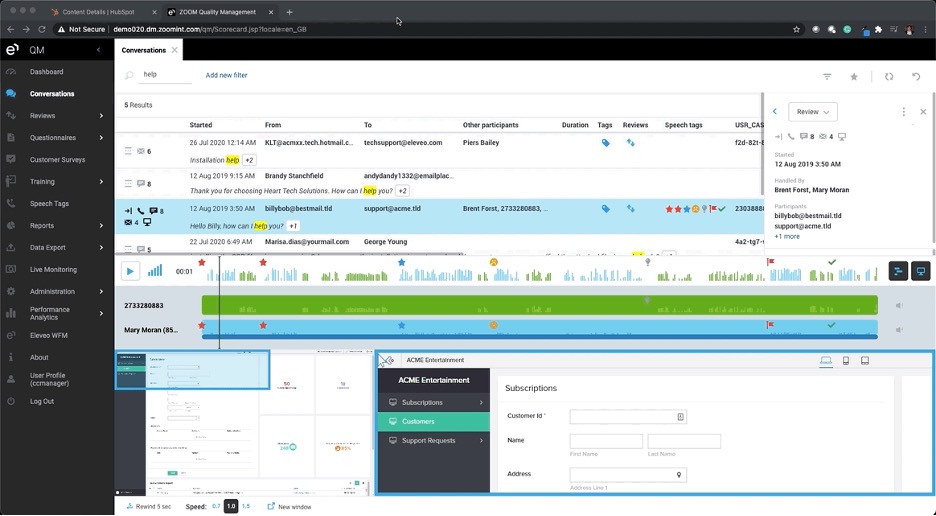
Task: Jump to the red flag marker on the waveform
Action: [771, 262]
